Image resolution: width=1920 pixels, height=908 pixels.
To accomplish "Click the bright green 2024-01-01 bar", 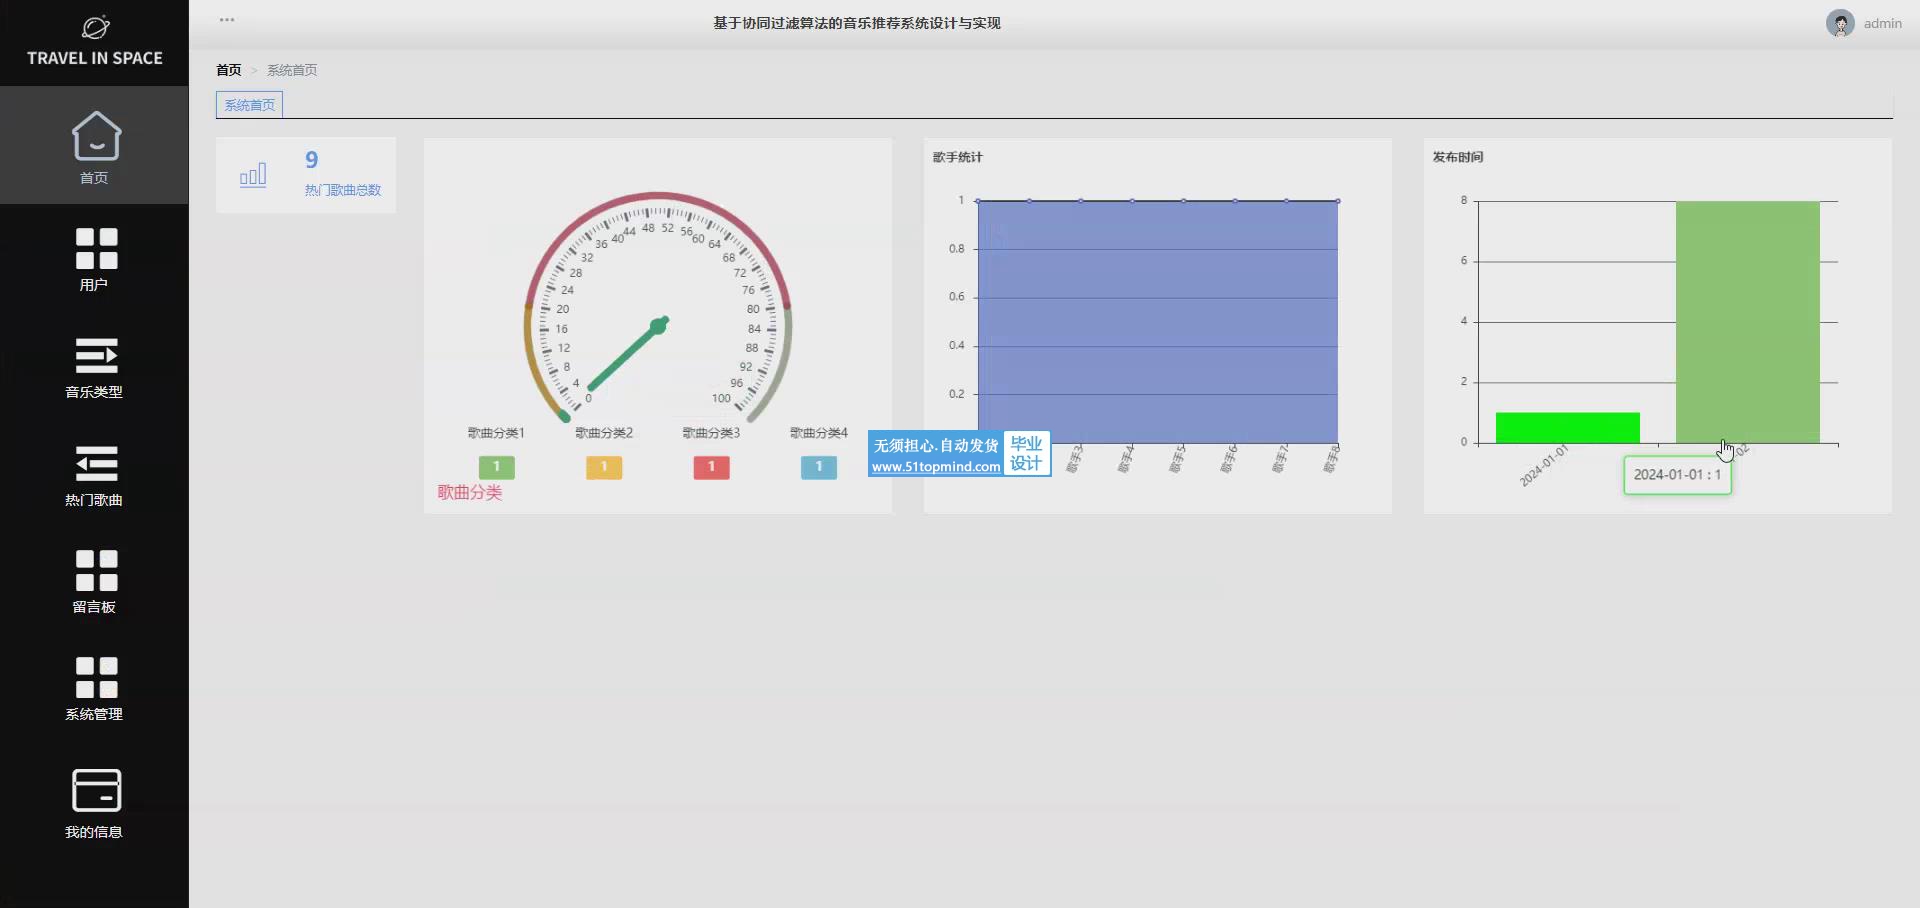I will [1567, 428].
